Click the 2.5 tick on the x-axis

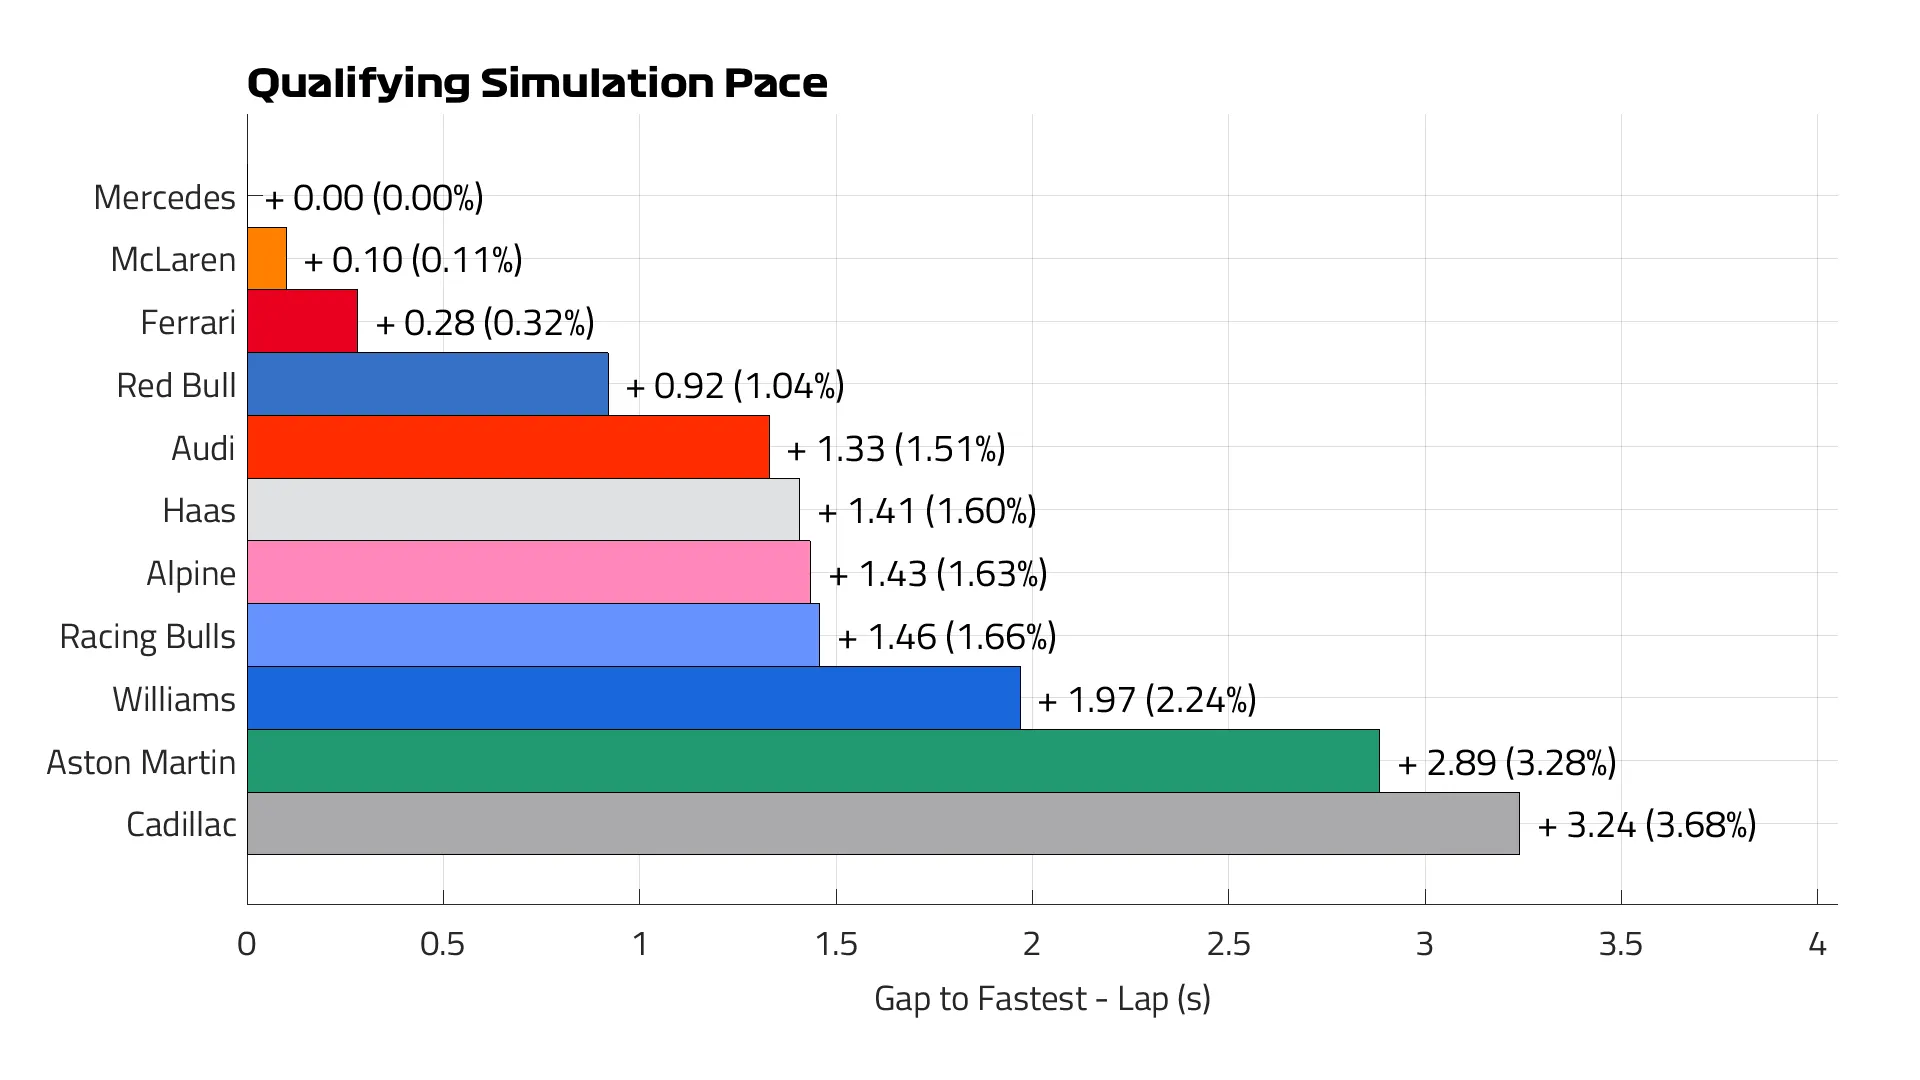tap(1228, 944)
